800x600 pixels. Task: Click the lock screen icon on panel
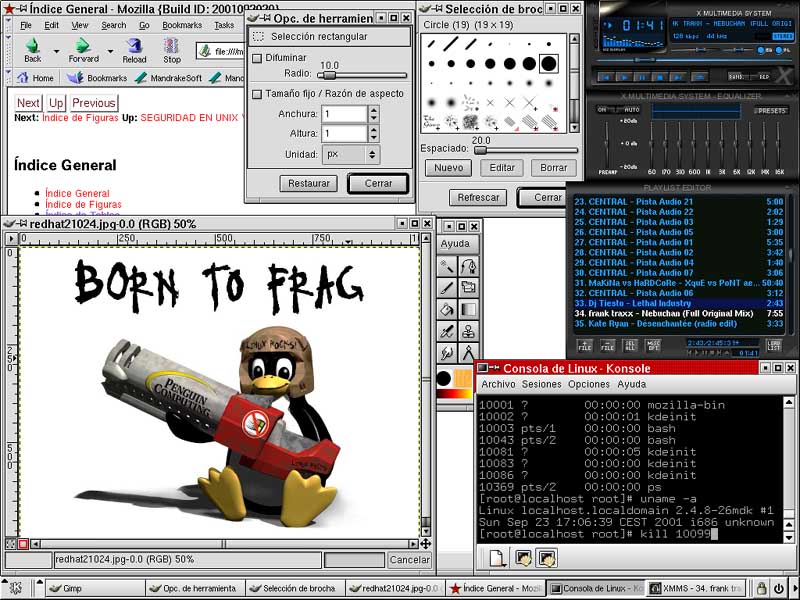point(761,588)
